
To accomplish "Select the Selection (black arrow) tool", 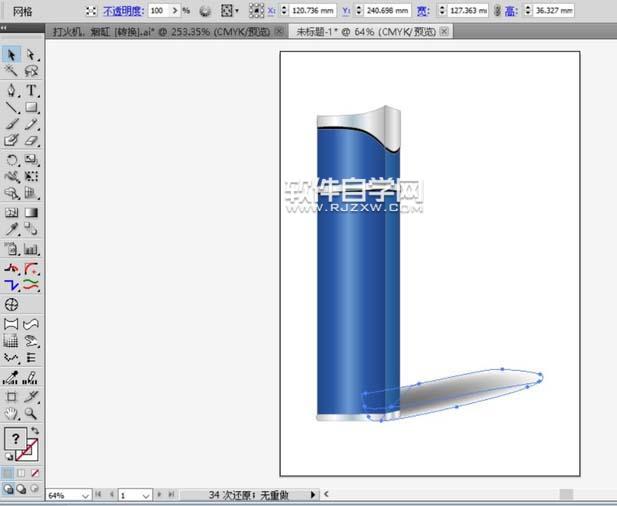I will 11,54.
